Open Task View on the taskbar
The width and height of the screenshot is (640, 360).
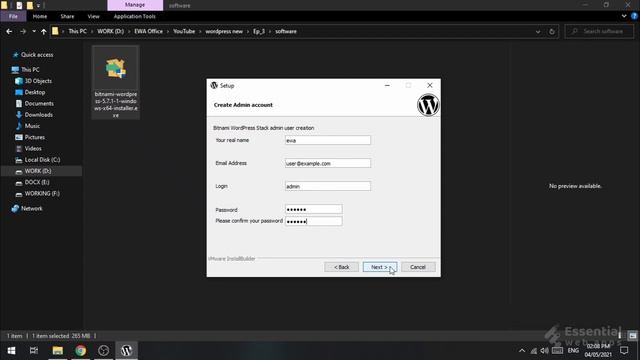[34, 351]
